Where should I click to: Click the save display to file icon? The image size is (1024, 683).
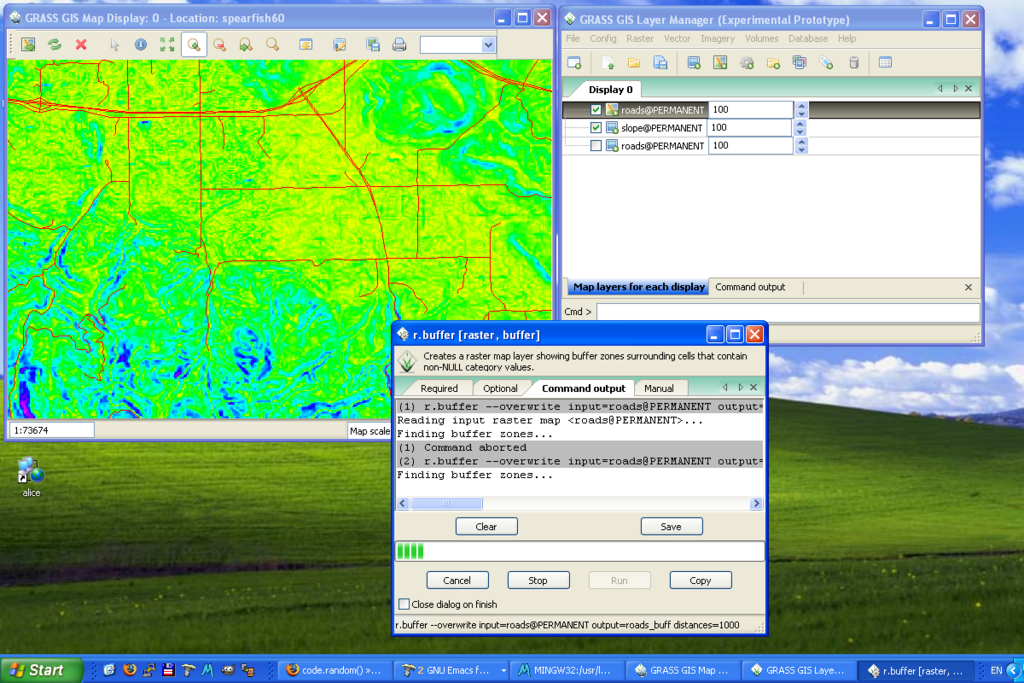[x=373, y=44]
